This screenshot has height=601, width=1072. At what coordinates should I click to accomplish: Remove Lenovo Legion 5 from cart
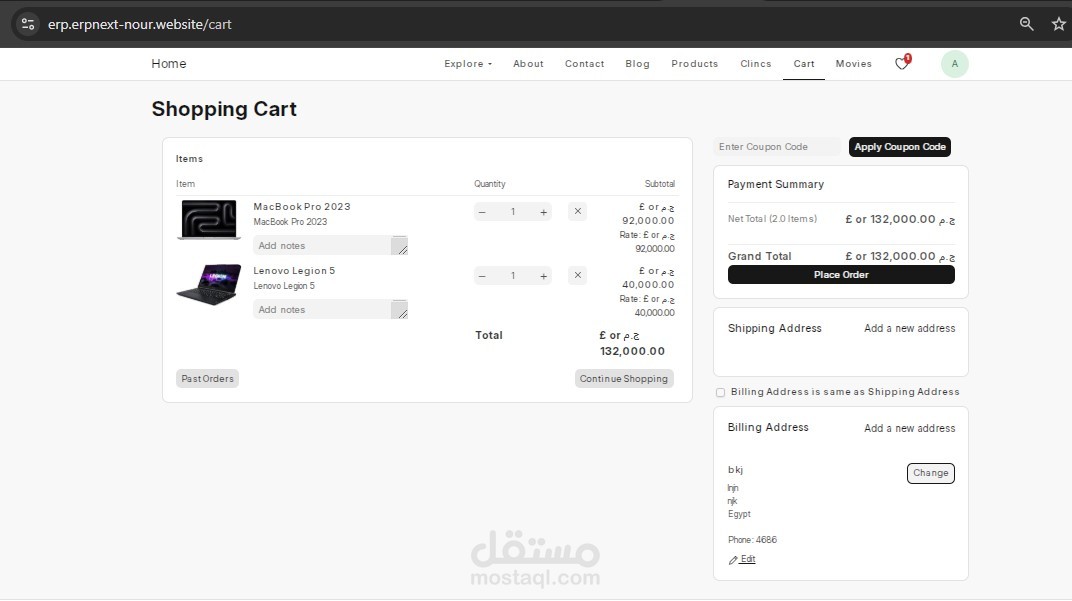(x=578, y=276)
